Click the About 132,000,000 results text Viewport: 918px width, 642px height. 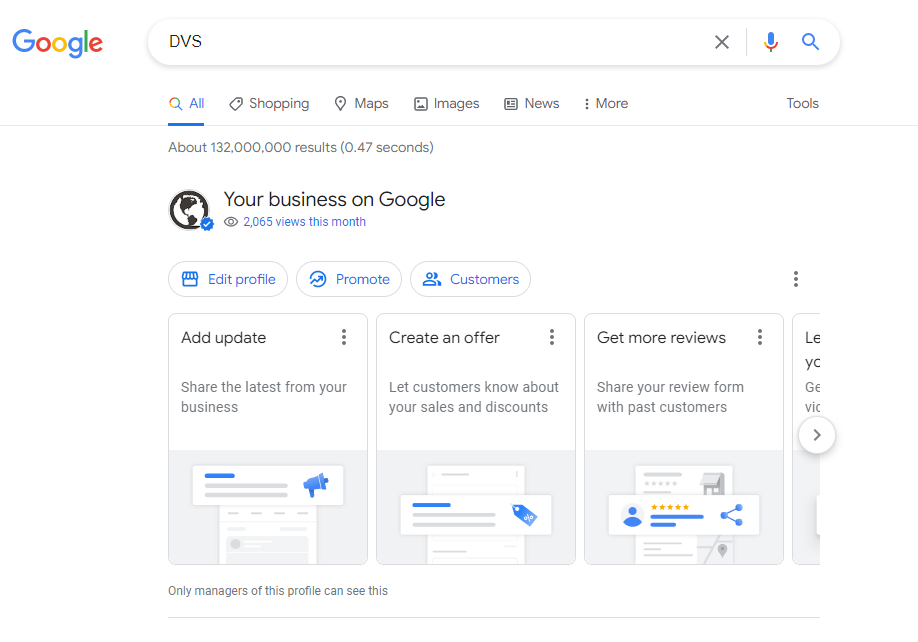pos(301,147)
